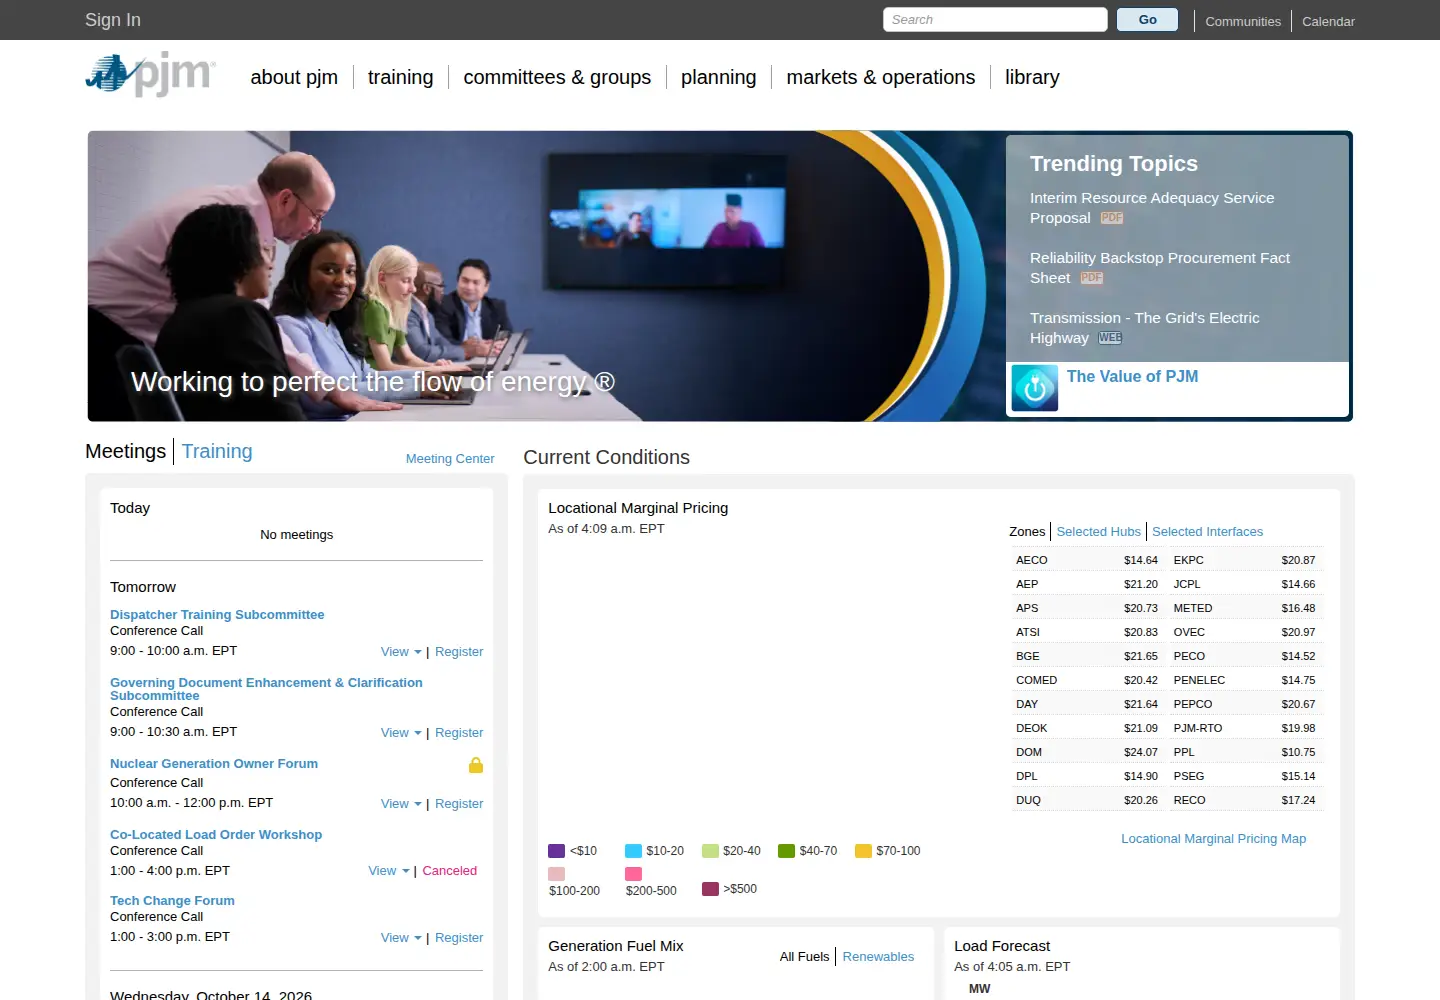The height and width of the screenshot is (1000, 1440).
Task: Focus the Search input field
Action: tap(995, 20)
